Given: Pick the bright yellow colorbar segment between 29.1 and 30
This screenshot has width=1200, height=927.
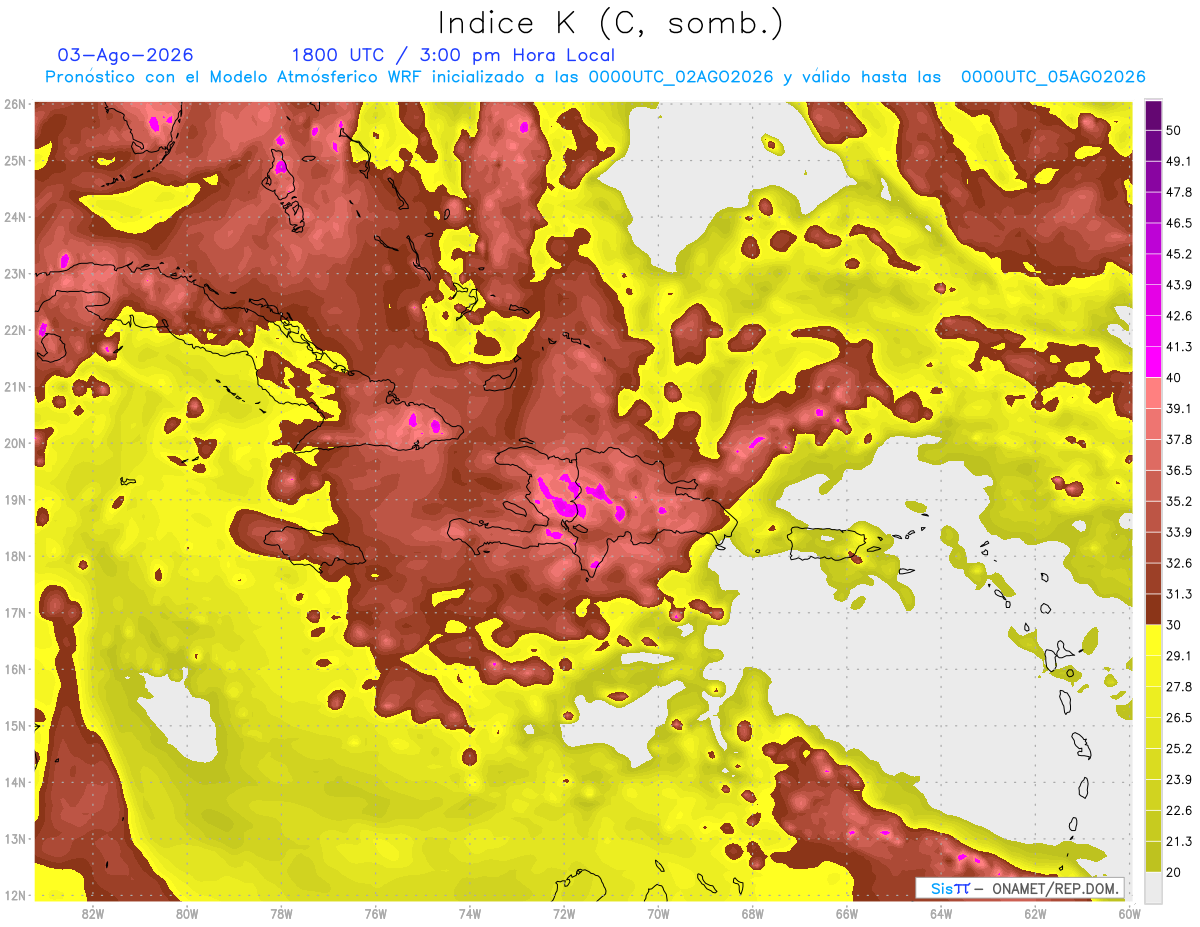Looking at the screenshot, I should (x=1153, y=639).
